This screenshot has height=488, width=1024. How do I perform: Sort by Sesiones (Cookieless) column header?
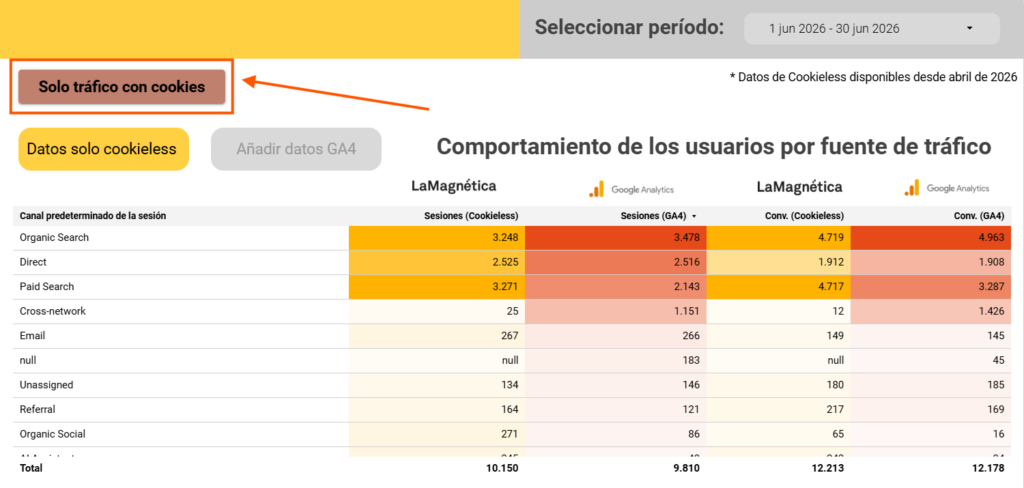tap(471, 216)
